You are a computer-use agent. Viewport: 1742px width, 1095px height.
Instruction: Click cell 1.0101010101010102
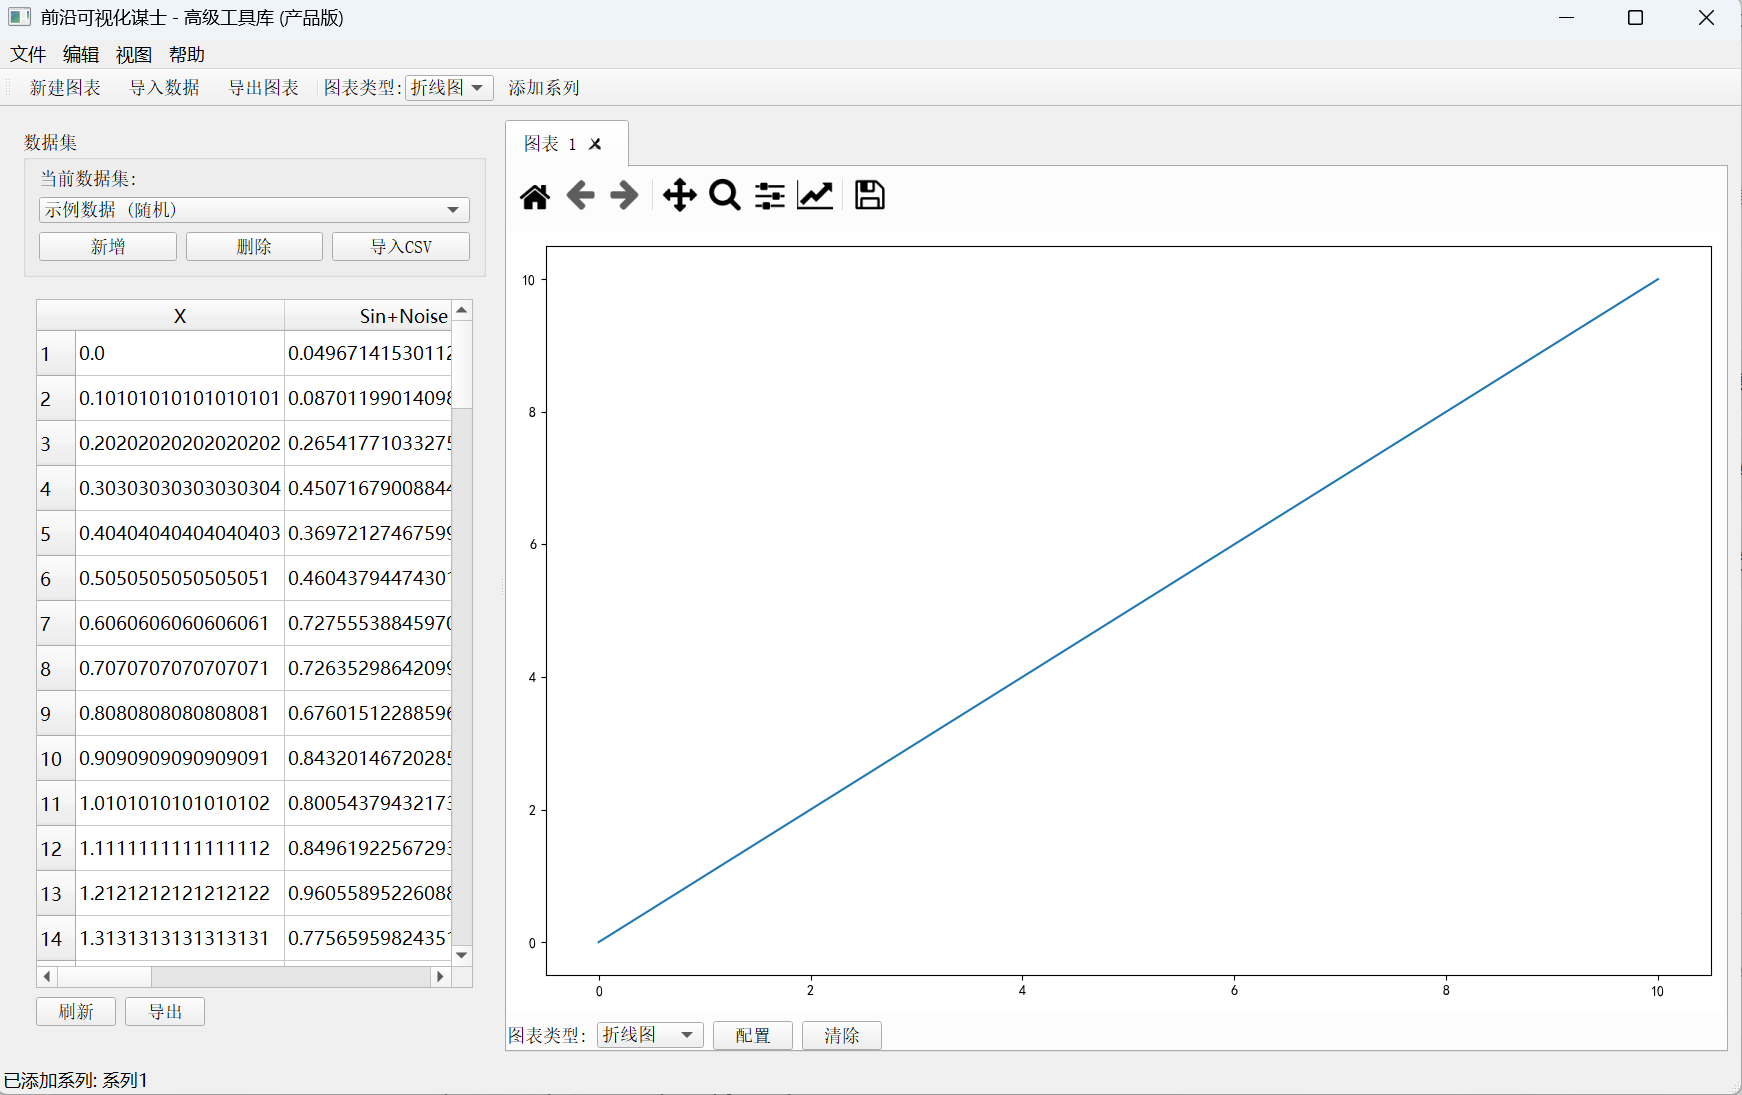click(180, 804)
